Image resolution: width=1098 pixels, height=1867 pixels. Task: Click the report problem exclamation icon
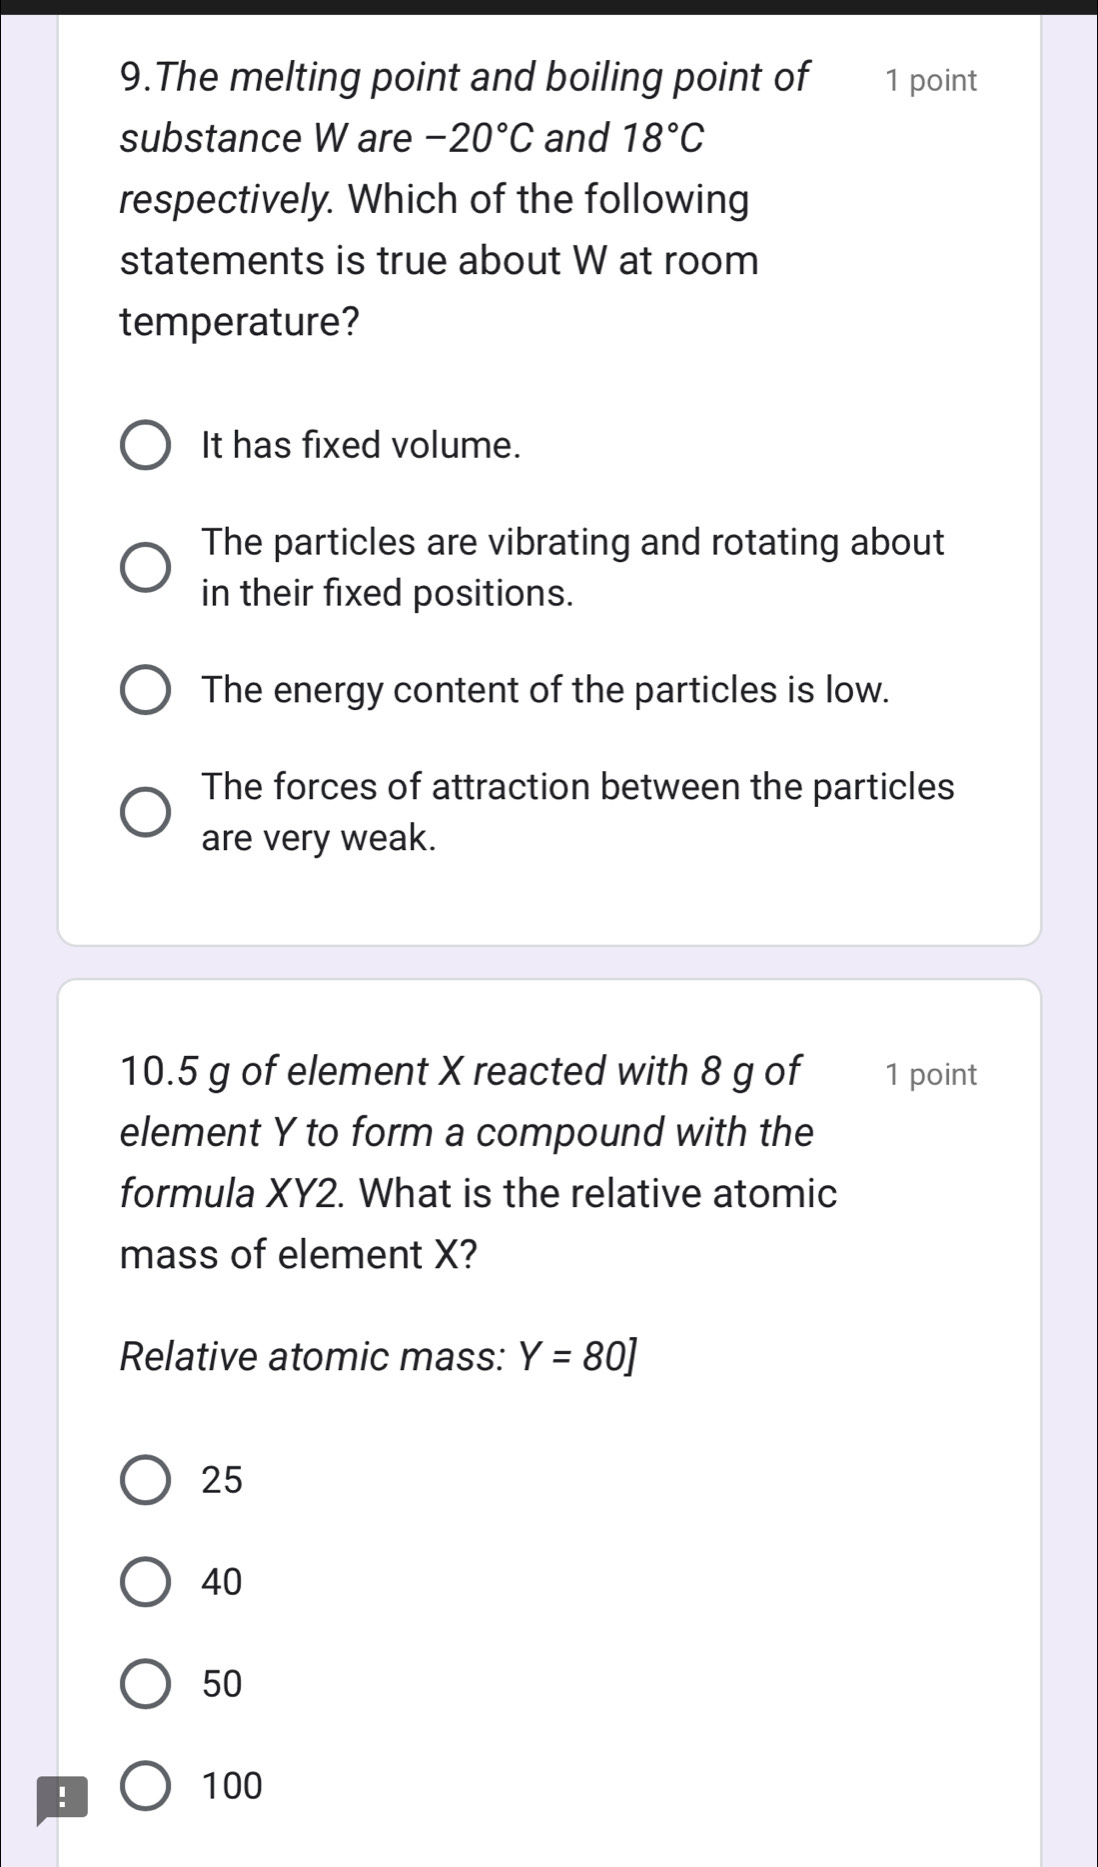point(61,1799)
